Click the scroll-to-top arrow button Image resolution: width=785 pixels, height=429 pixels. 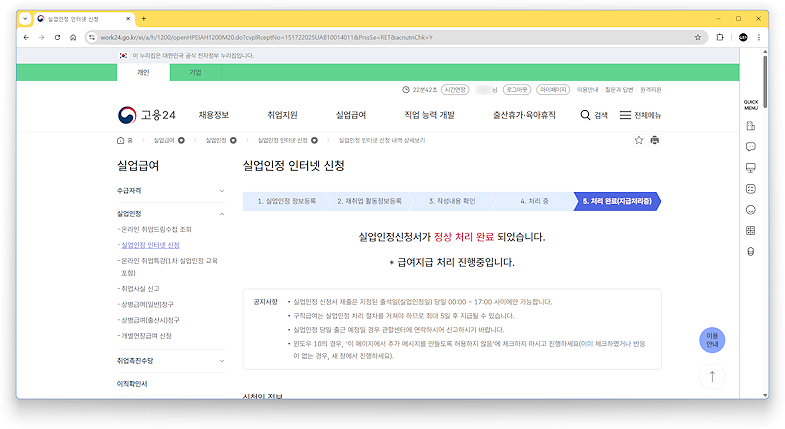[712, 376]
